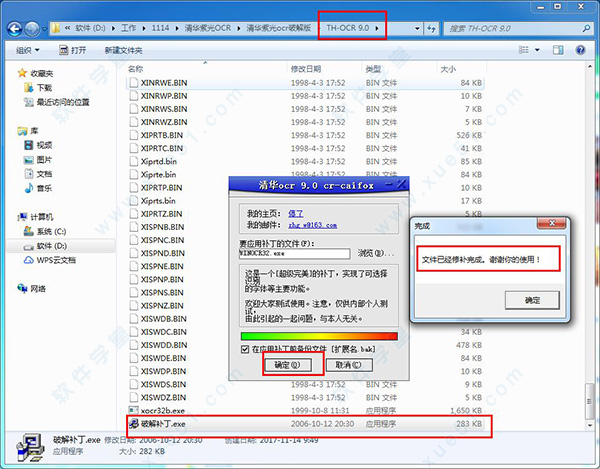Expand the arrow after 工作 breadcrumb
This screenshot has height=469, width=600.
pos(144,28)
